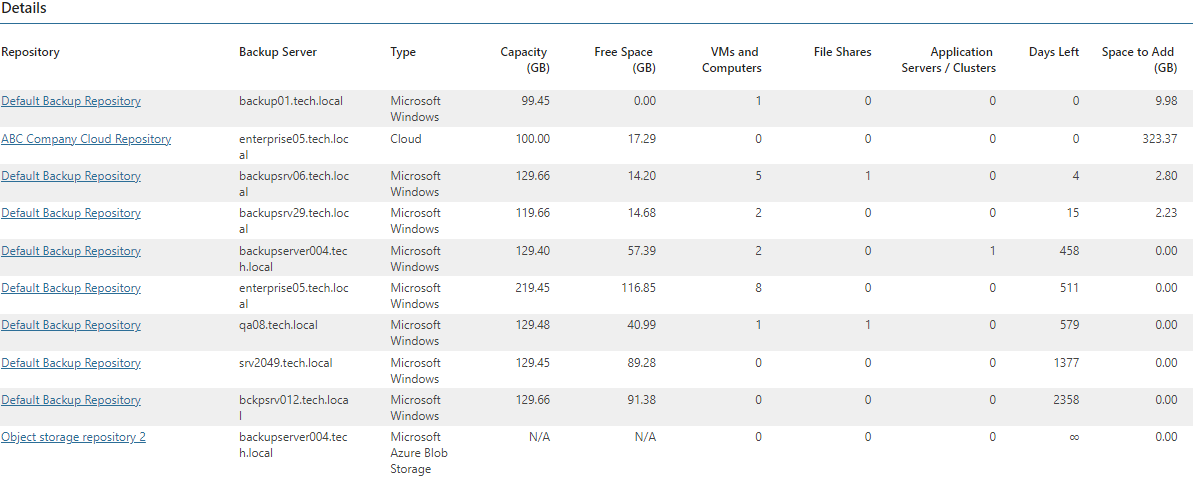
Task: Open Default Backup Repository for backupsrv29.tech.local
Action: click(71, 213)
